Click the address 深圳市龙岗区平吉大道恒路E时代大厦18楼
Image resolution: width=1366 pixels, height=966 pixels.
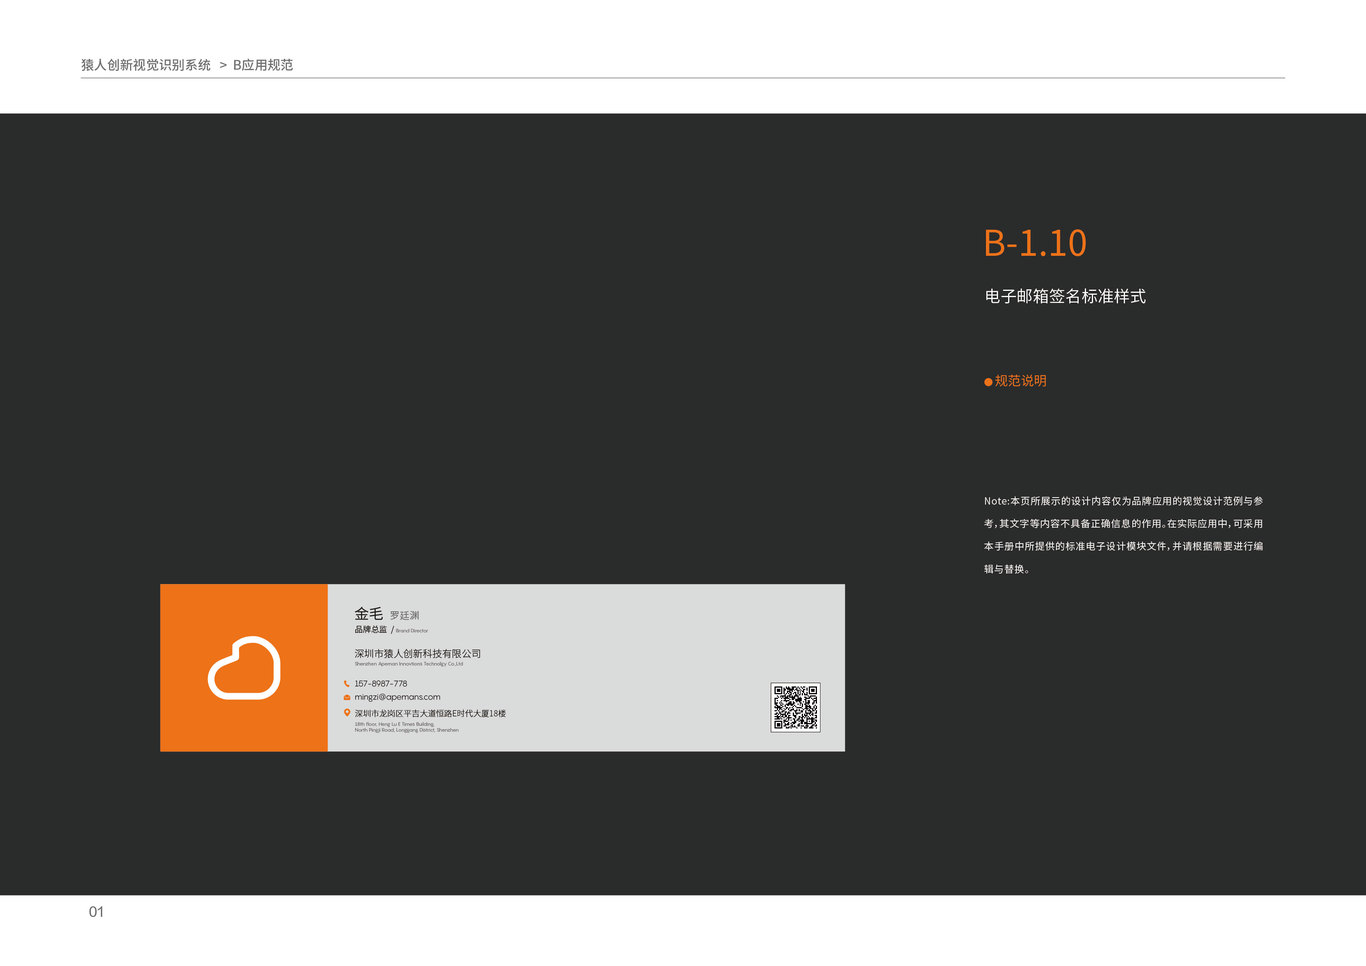pyautogui.click(x=430, y=714)
